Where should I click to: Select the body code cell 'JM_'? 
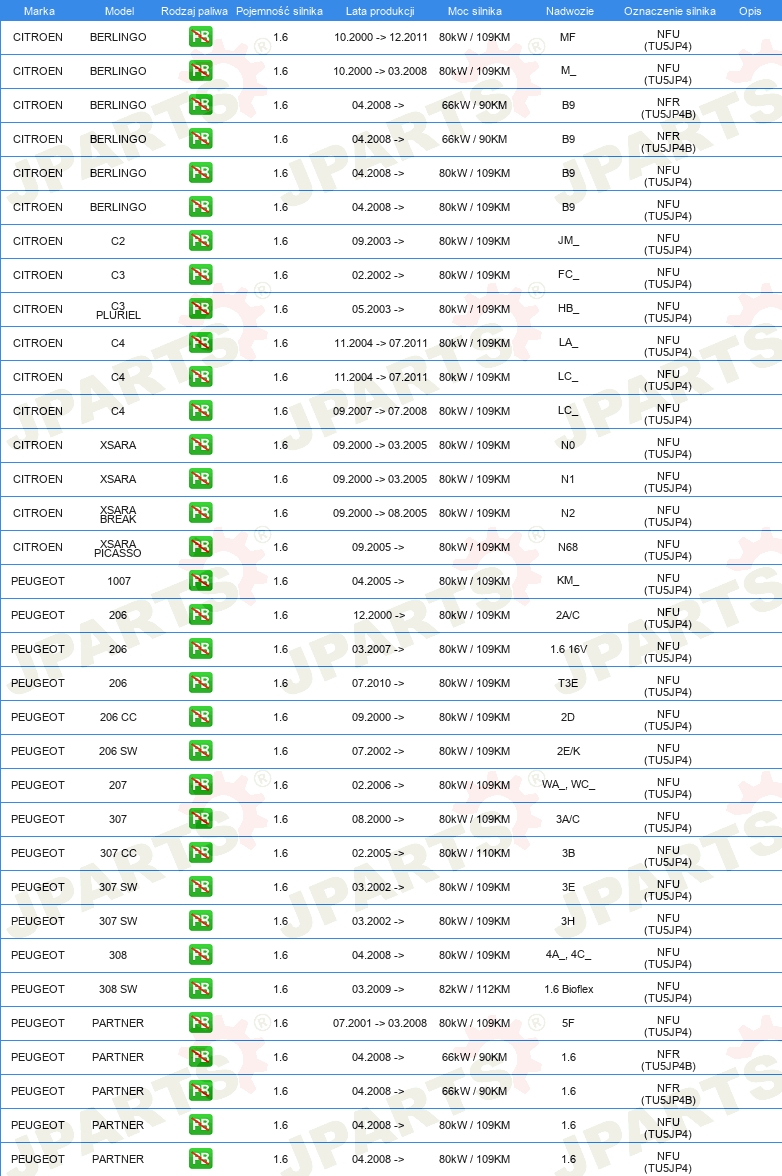click(568, 241)
